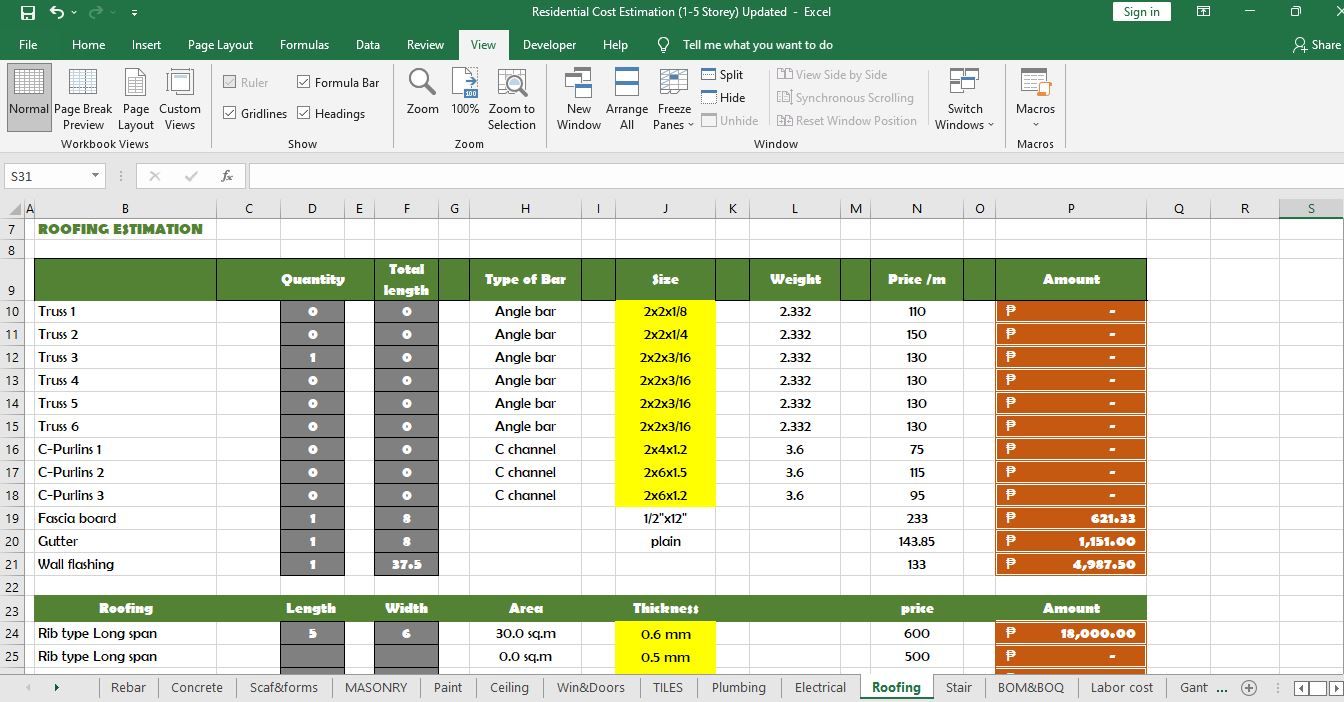Screen dimensions: 1344x702
Task: Click Split window button
Action: (723, 74)
